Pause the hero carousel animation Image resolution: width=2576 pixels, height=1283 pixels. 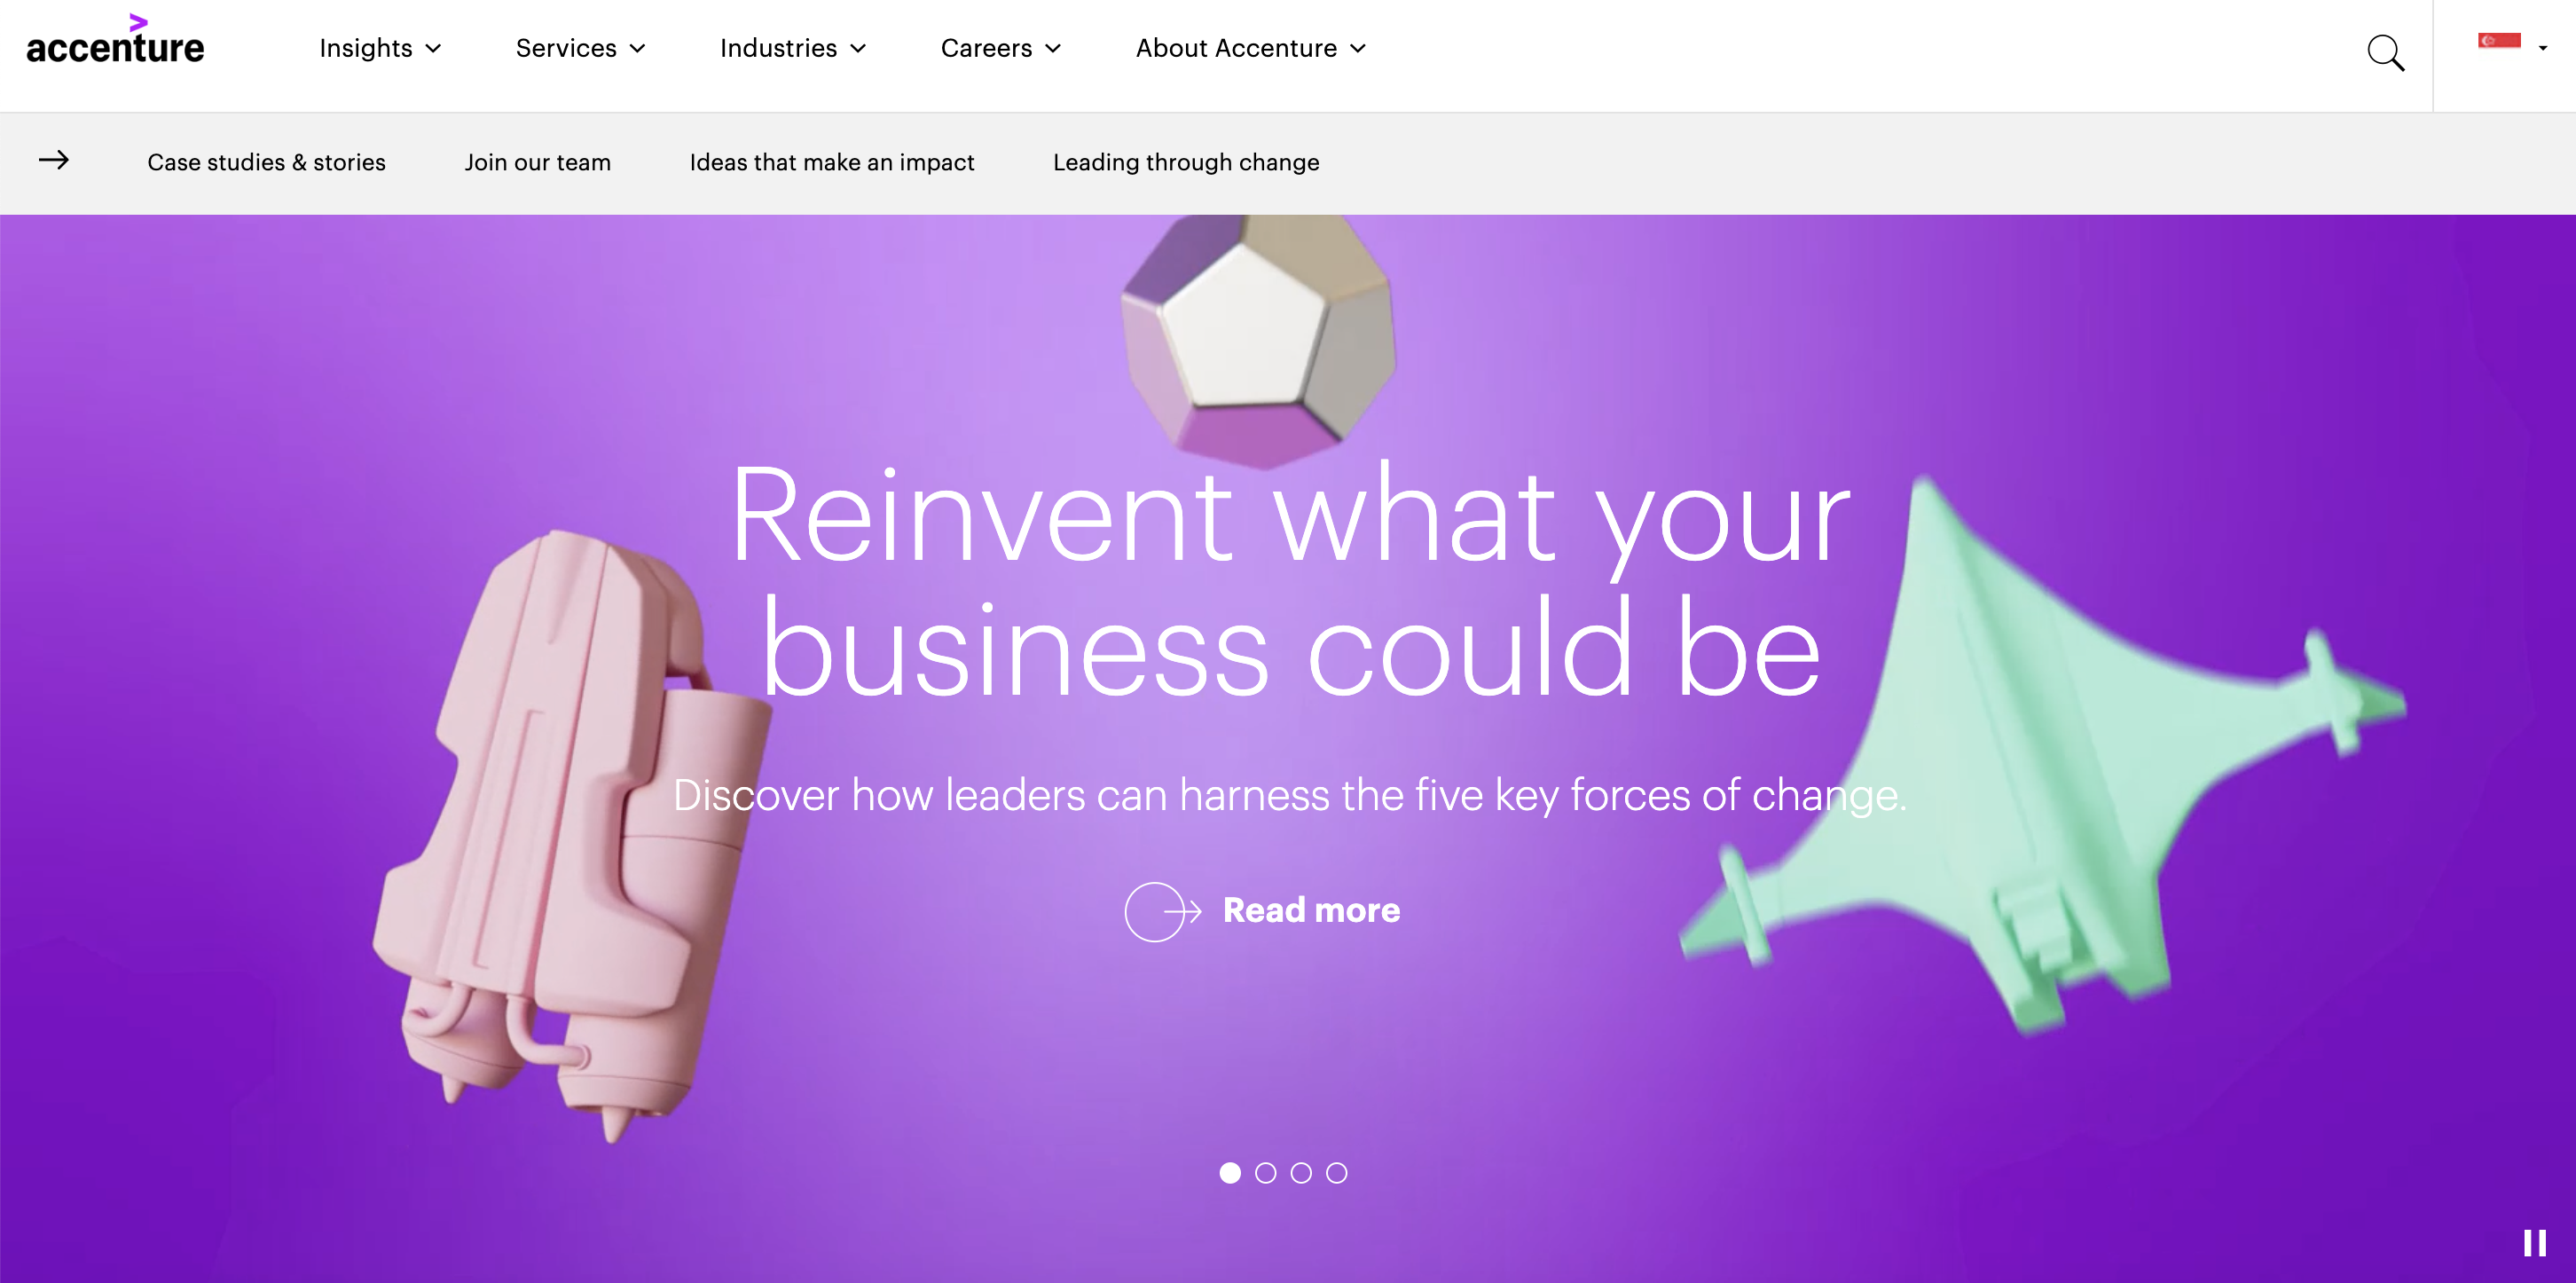(x=2534, y=1243)
